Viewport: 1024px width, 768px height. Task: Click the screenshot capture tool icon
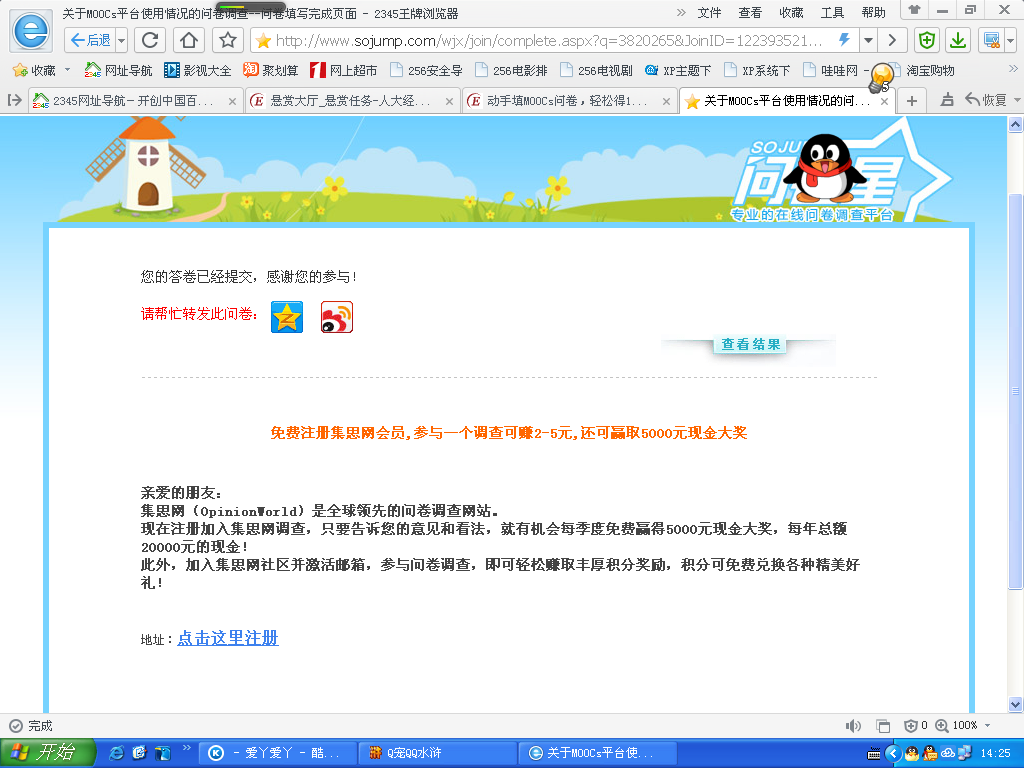pos(991,40)
